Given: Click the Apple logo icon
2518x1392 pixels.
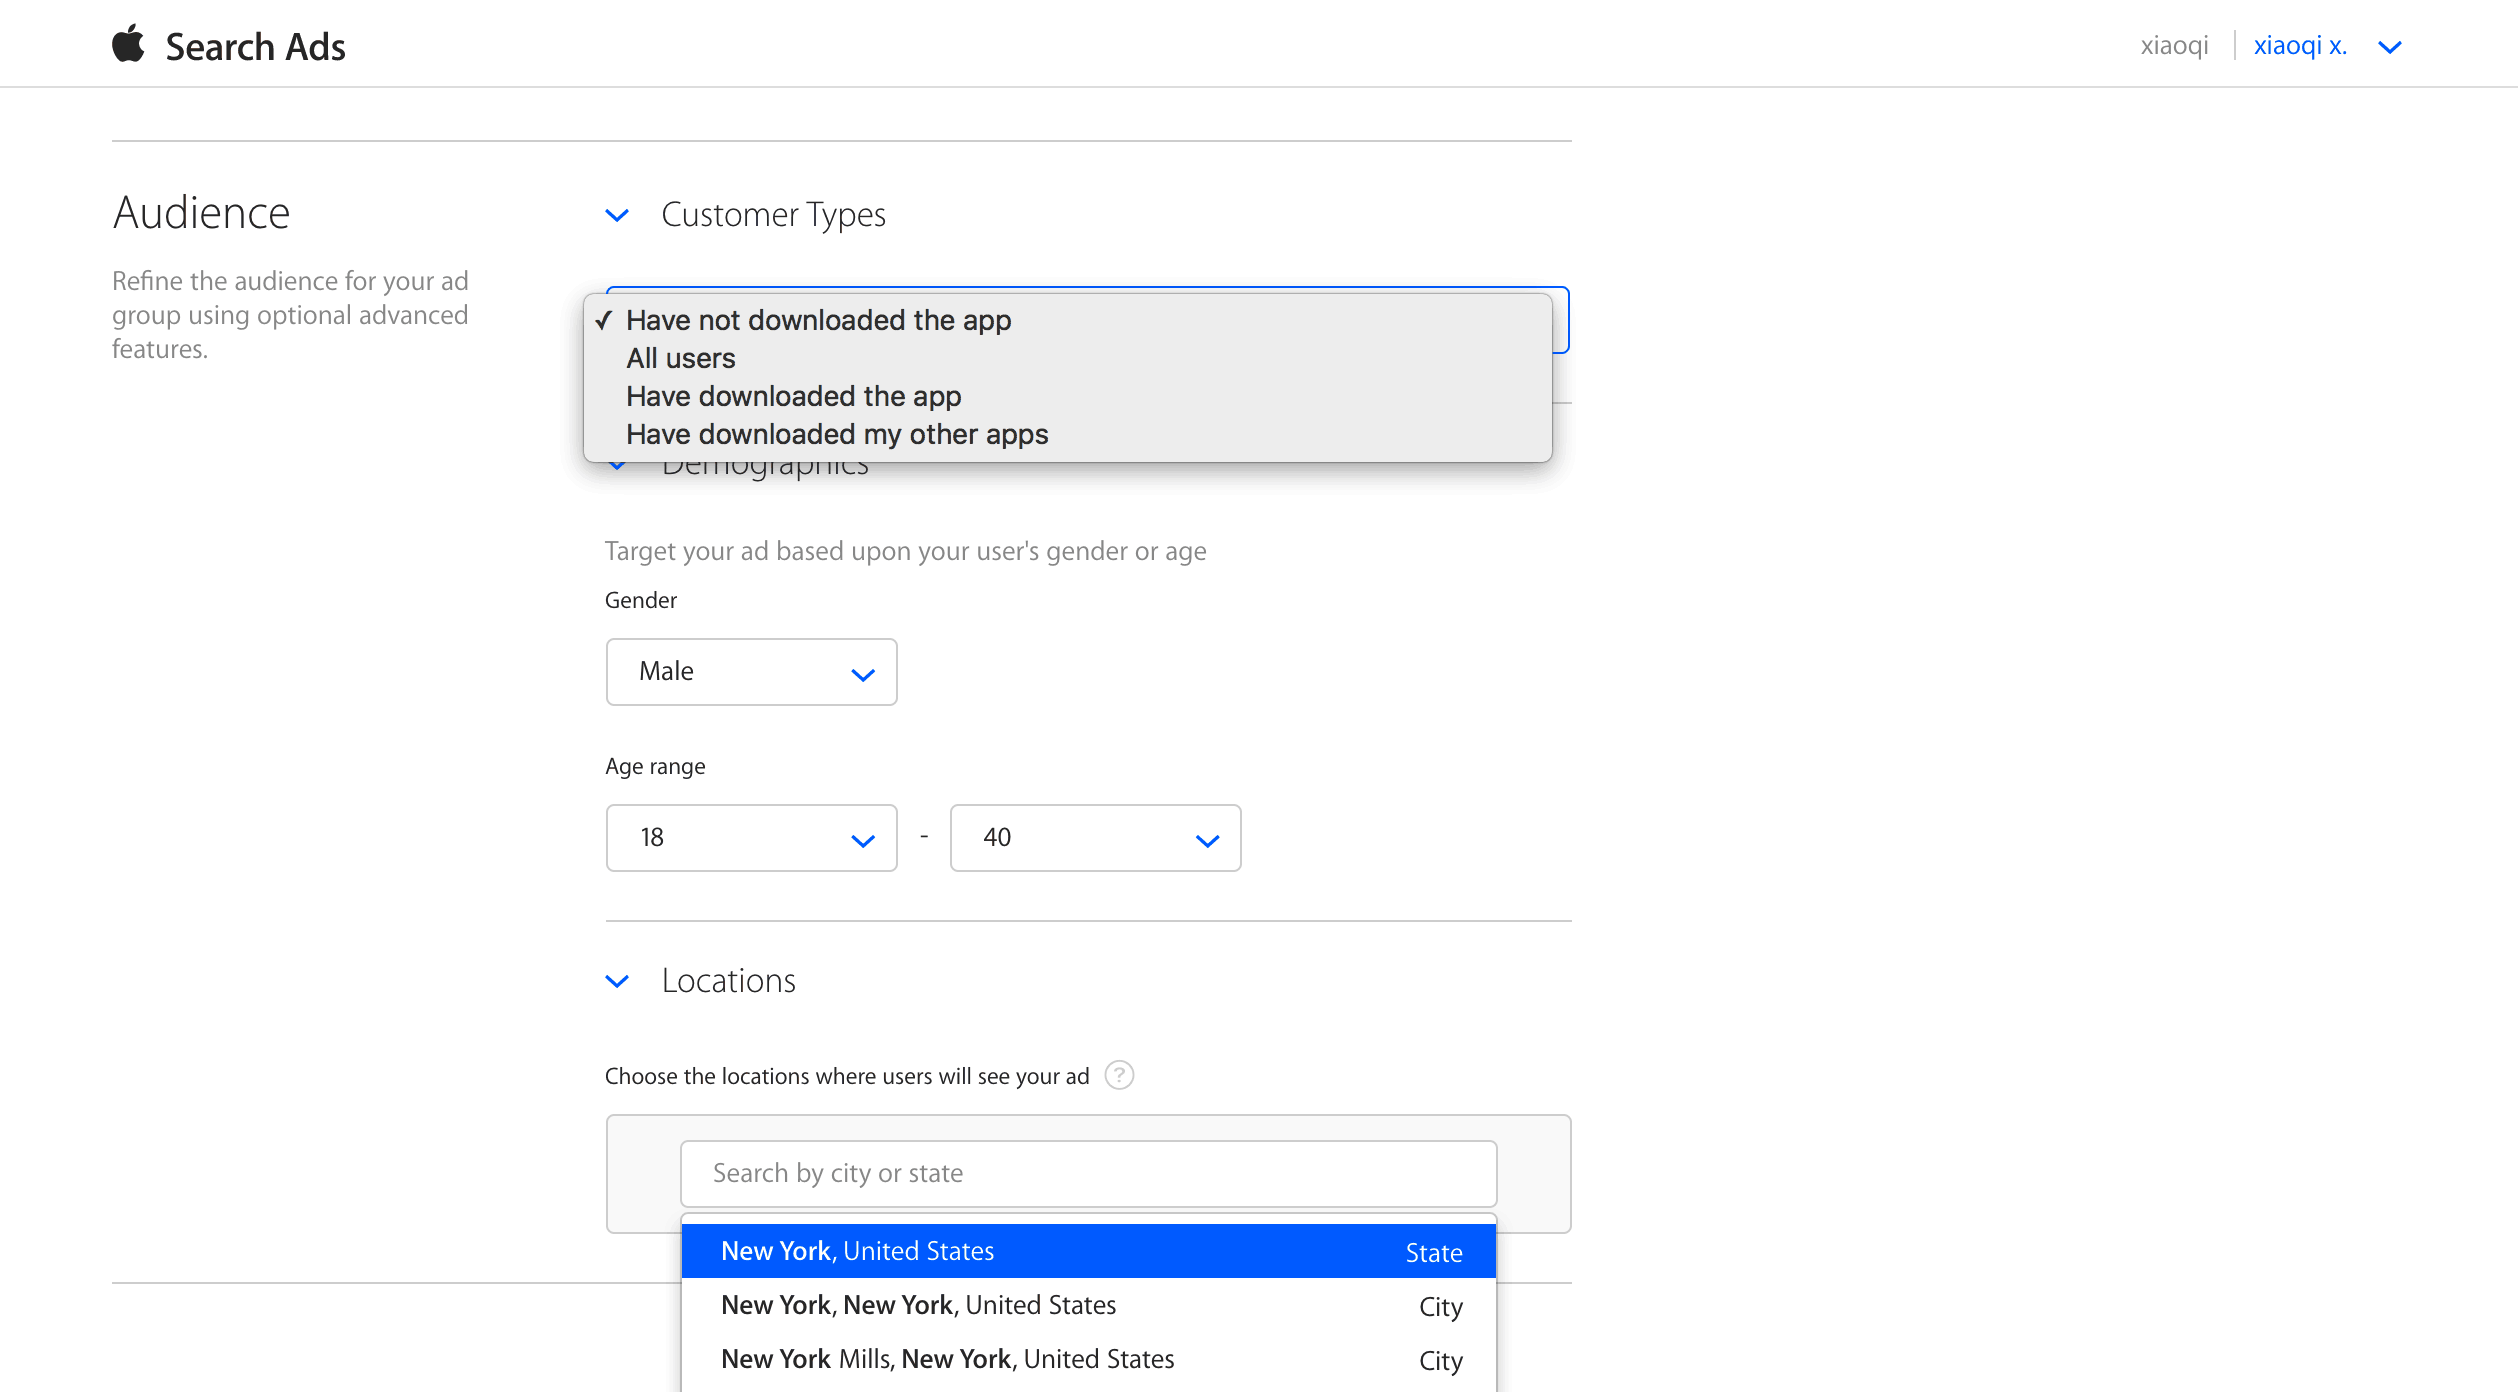Looking at the screenshot, I should [x=128, y=45].
